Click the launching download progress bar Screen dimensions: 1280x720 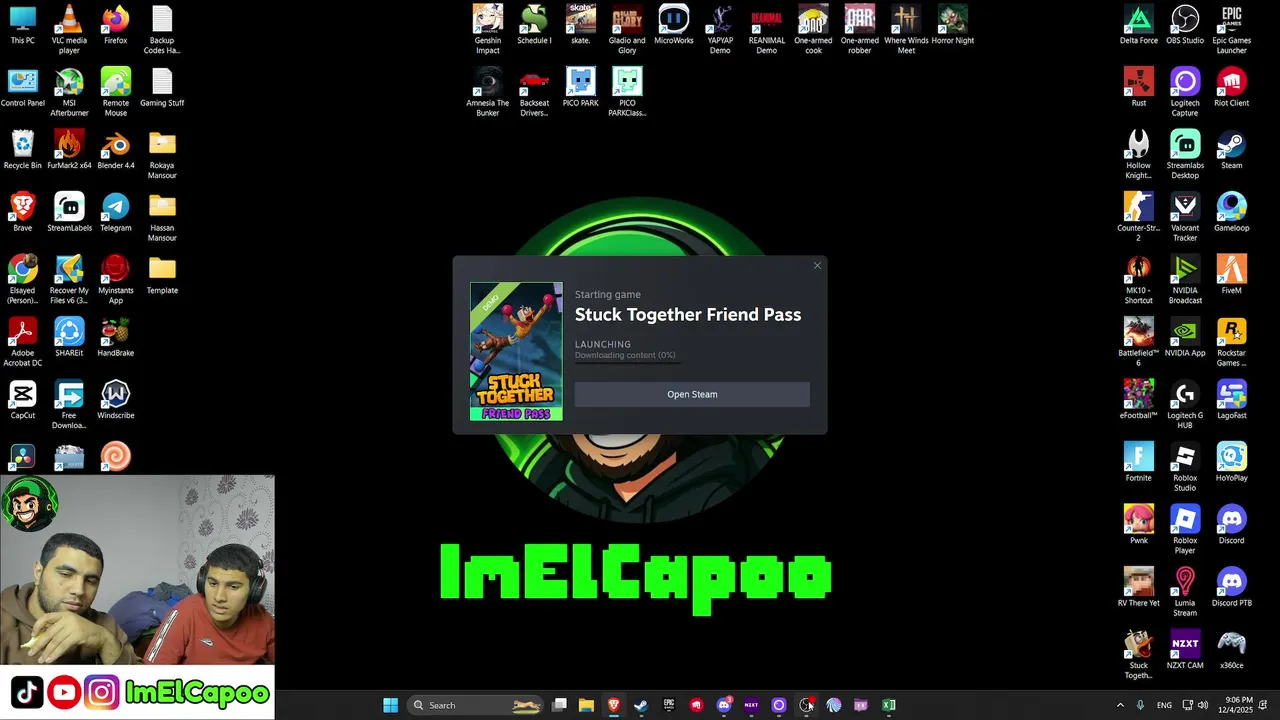[627, 361]
